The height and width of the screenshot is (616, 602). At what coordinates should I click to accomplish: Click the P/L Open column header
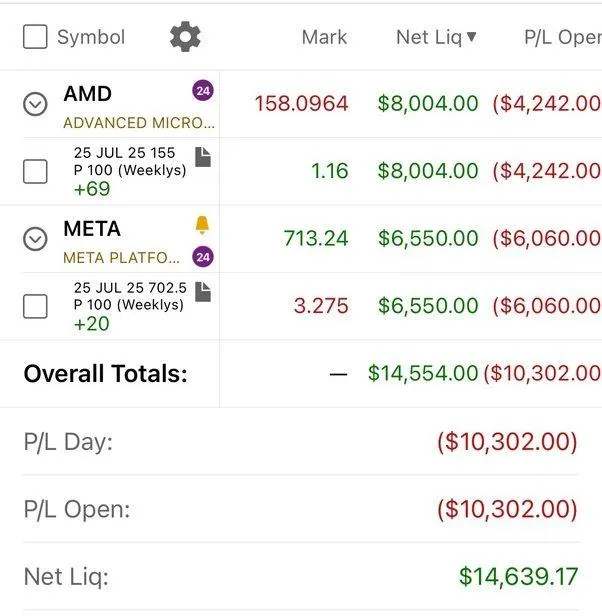point(562,37)
